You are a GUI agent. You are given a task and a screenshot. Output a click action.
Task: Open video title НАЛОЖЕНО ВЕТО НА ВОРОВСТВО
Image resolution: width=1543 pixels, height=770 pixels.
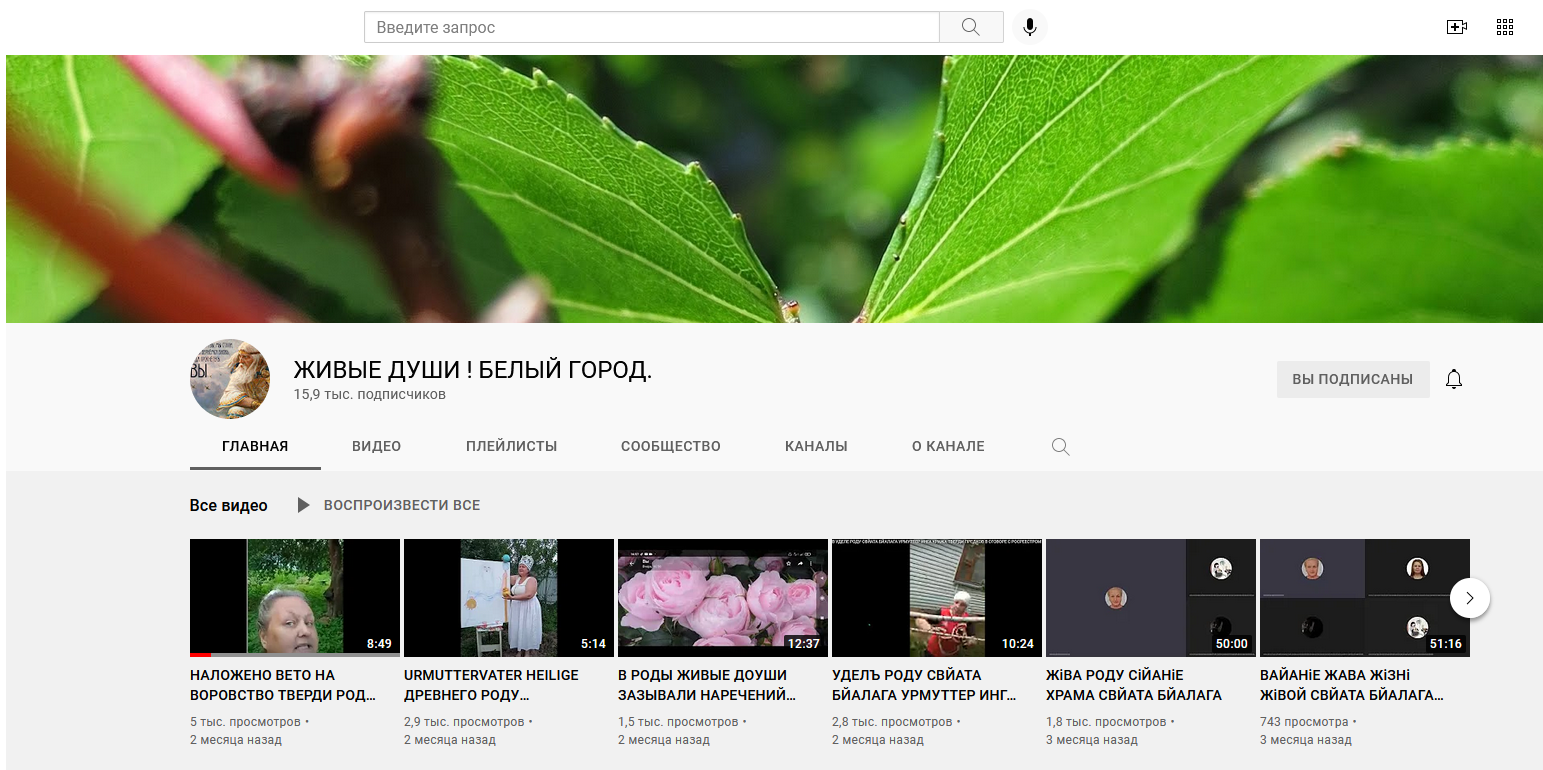pos(283,685)
